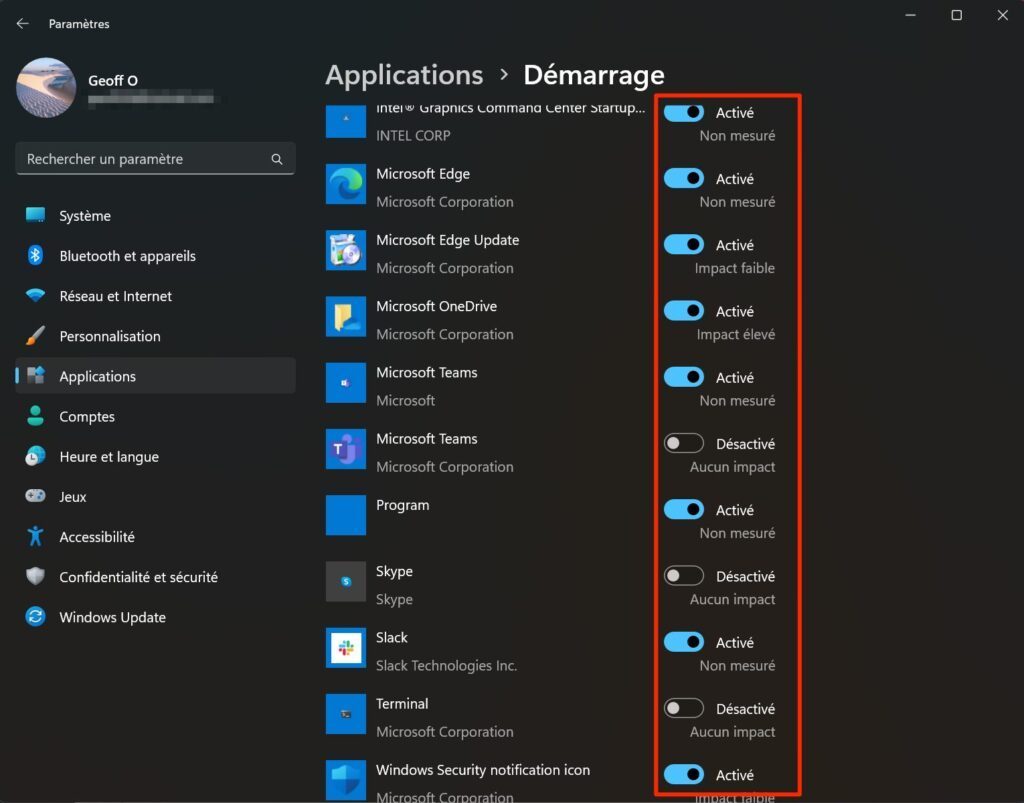The image size is (1024, 803).
Task: Click the Teams icon with publisher Microsoft
Action: click(x=345, y=383)
